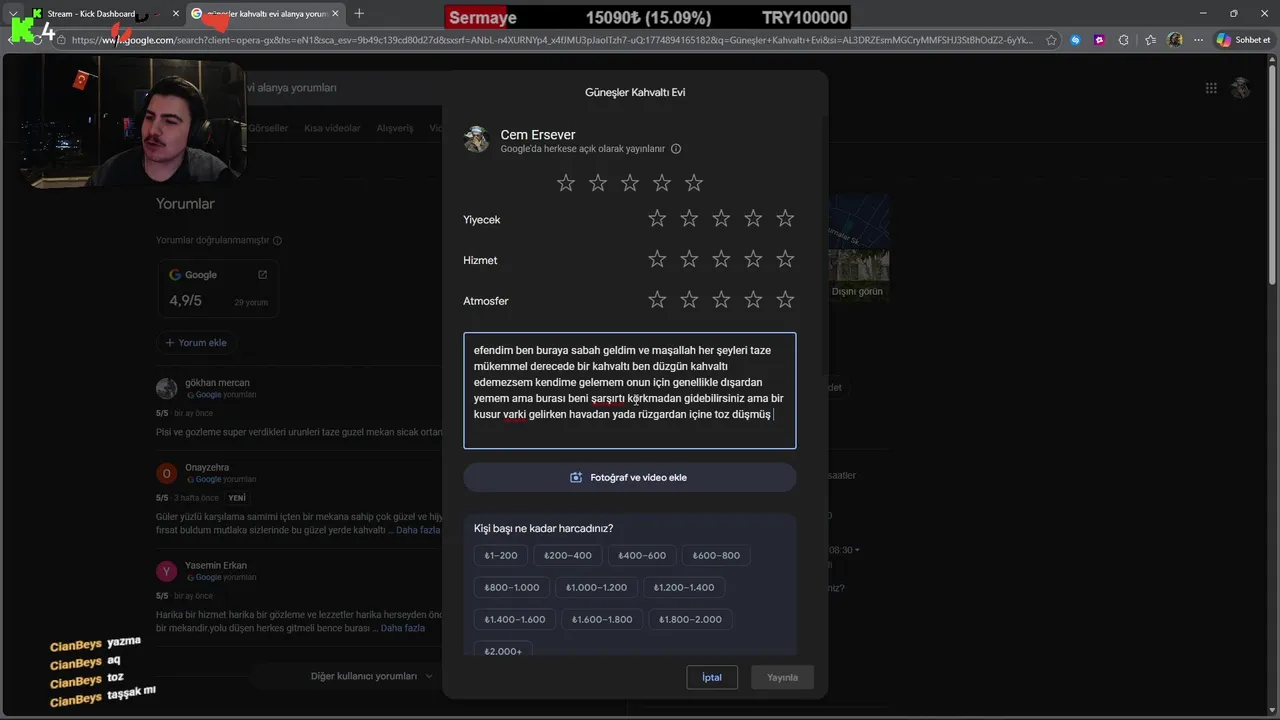Open the Google apps grid
Viewport: 1280px width, 720px height.
click(1211, 88)
